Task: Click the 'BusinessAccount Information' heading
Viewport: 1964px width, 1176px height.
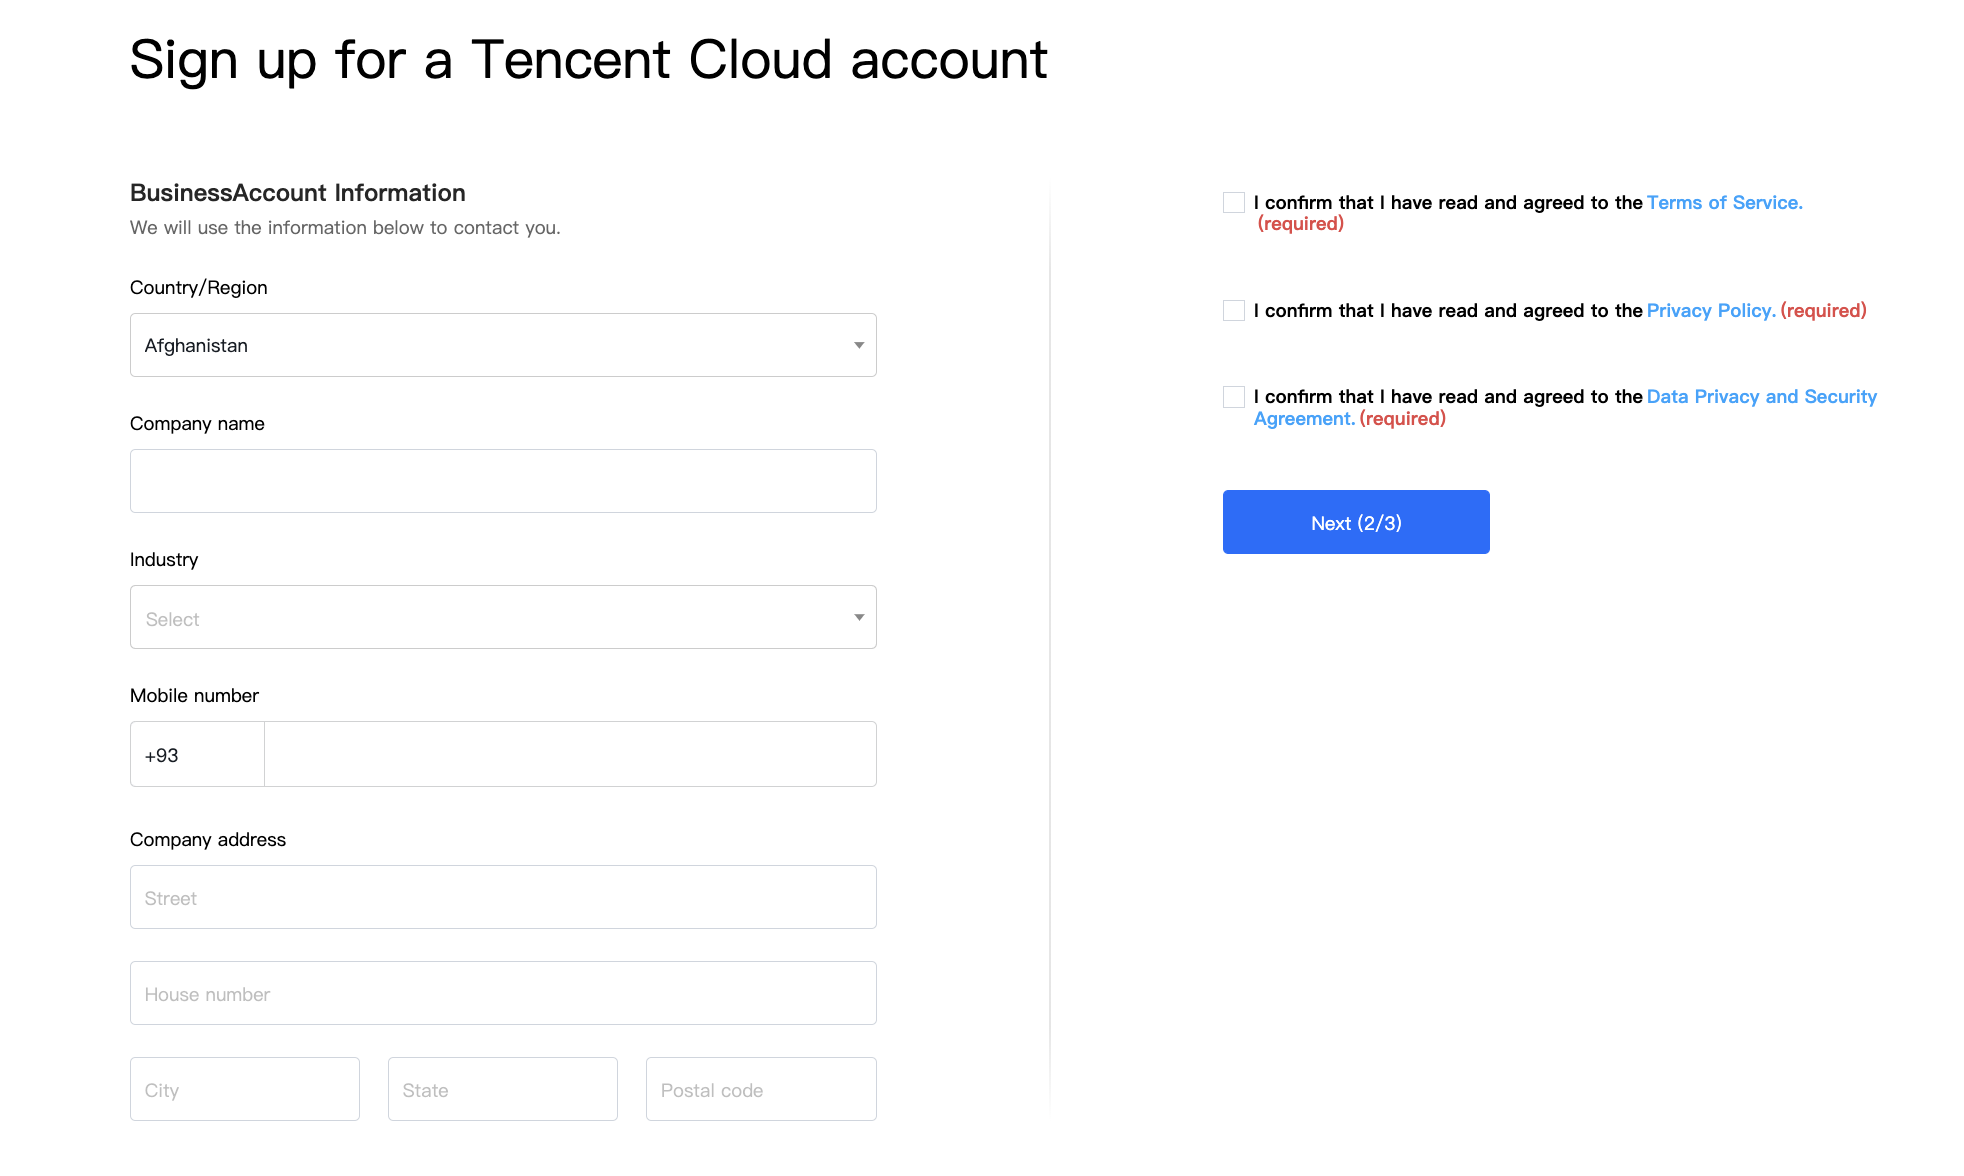Action: click(x=298, y=193)
